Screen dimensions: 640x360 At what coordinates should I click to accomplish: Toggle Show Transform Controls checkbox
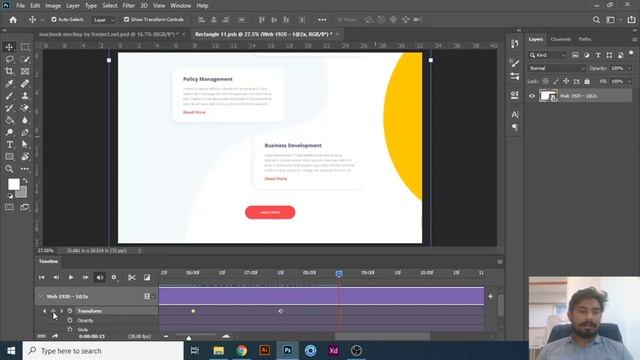[x=127, y=20]
